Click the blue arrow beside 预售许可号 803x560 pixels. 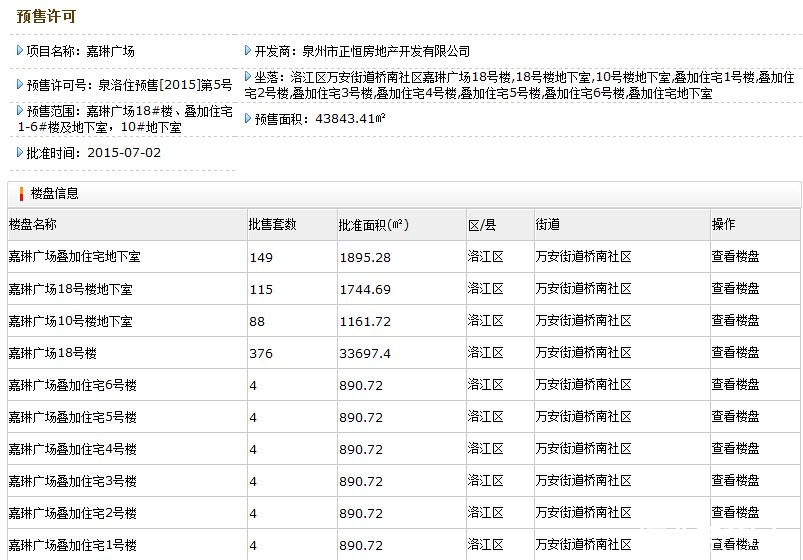point(19,84)
